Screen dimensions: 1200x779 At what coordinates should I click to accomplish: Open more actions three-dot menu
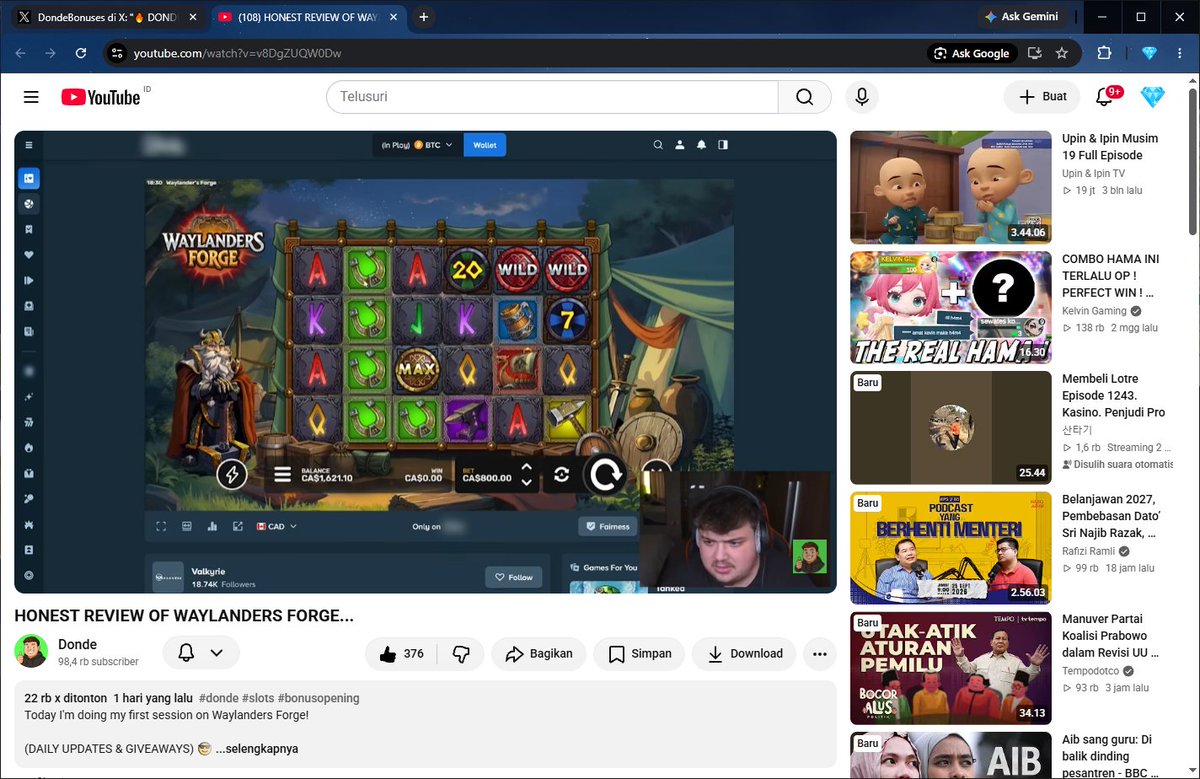coord(820,654)
